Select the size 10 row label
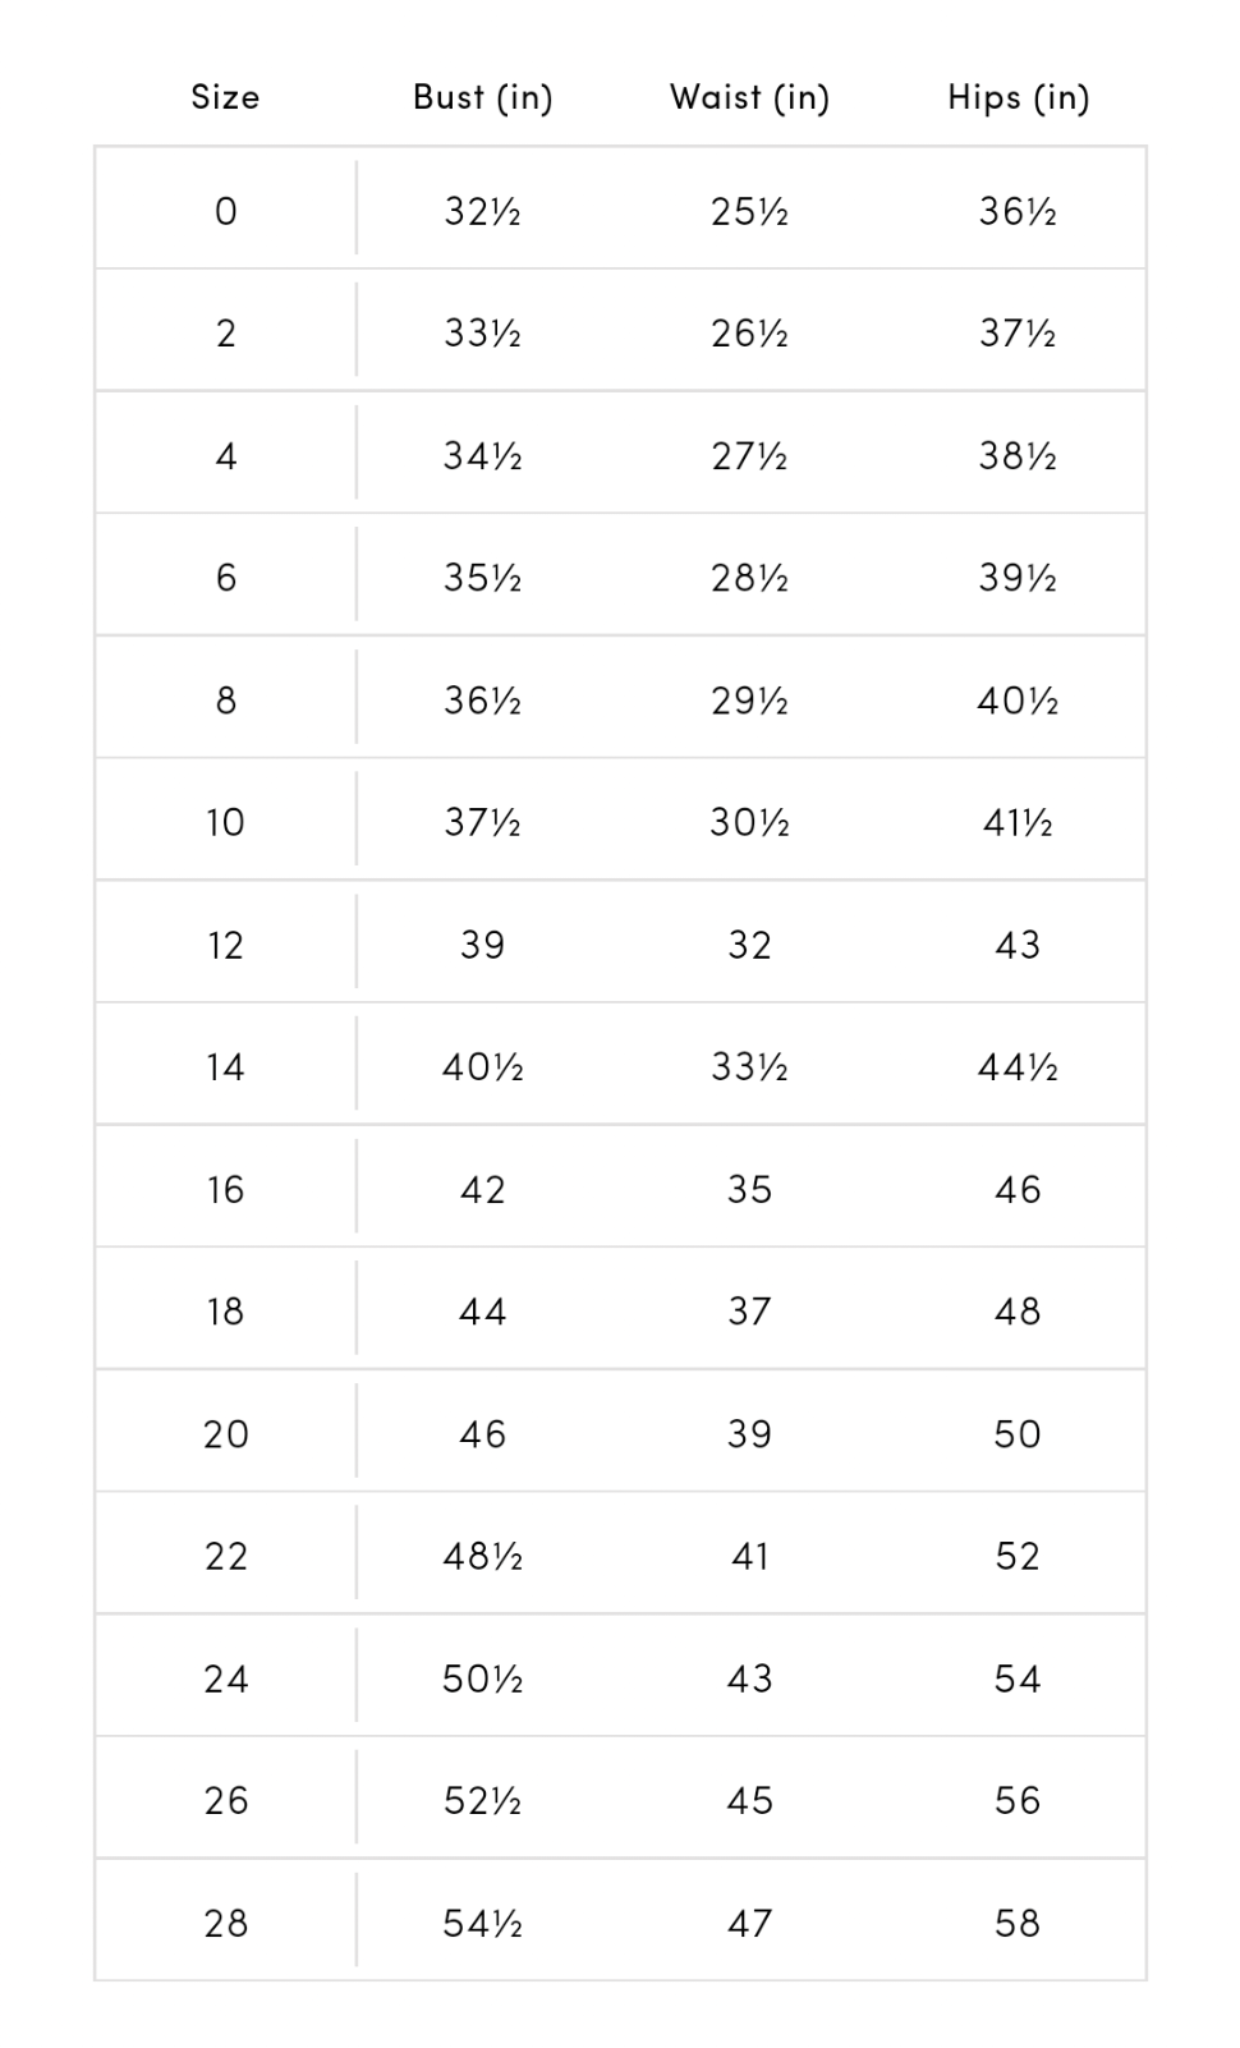Screen dimensions: 1240x2048 point(226,822)
